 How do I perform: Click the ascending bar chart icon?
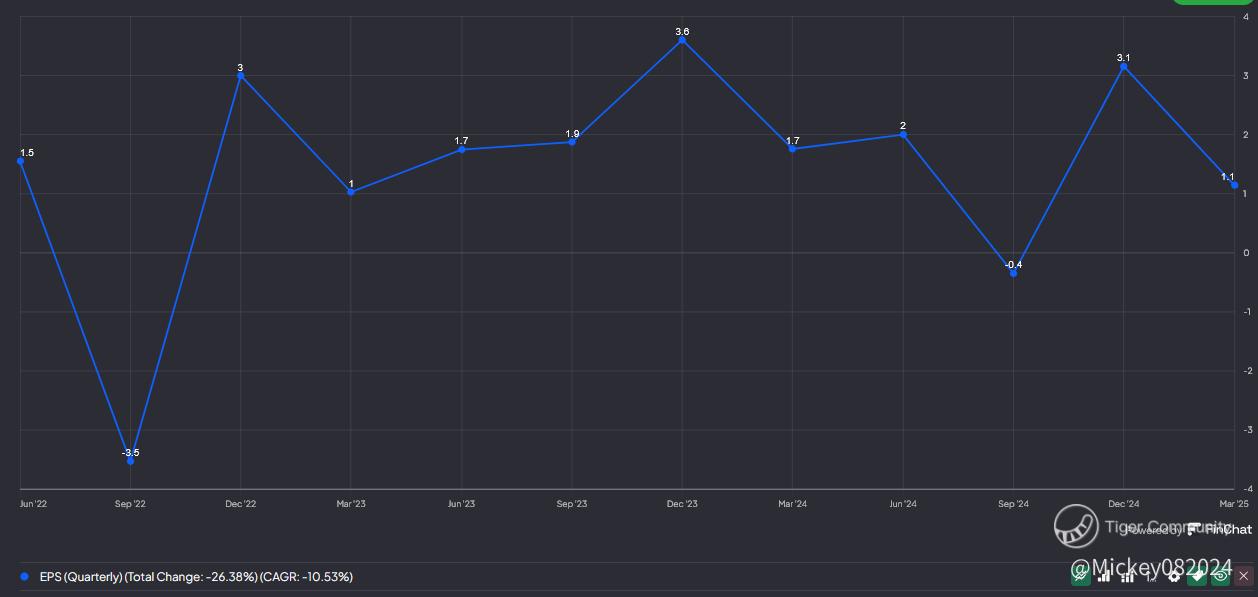[x=1104, y=576]
